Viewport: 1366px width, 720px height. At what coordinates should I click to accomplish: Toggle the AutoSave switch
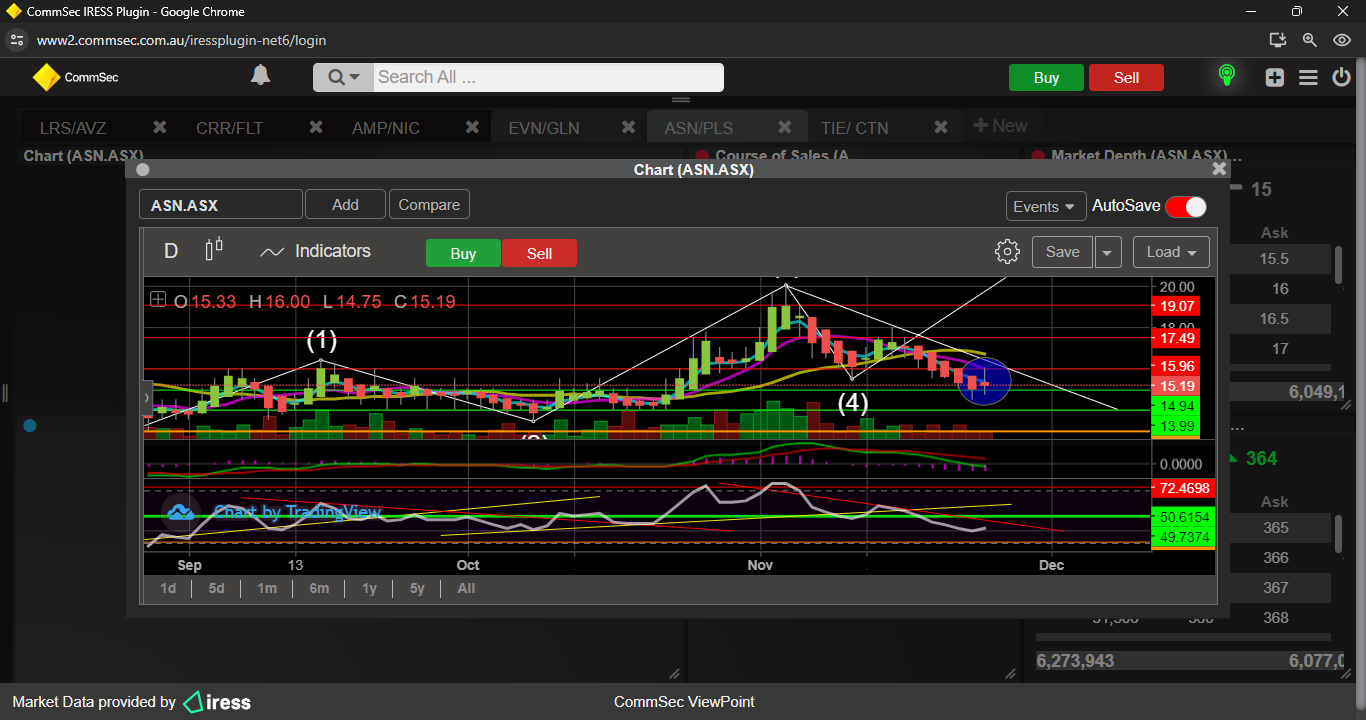pyautogui.click(x=1185, y=206)
